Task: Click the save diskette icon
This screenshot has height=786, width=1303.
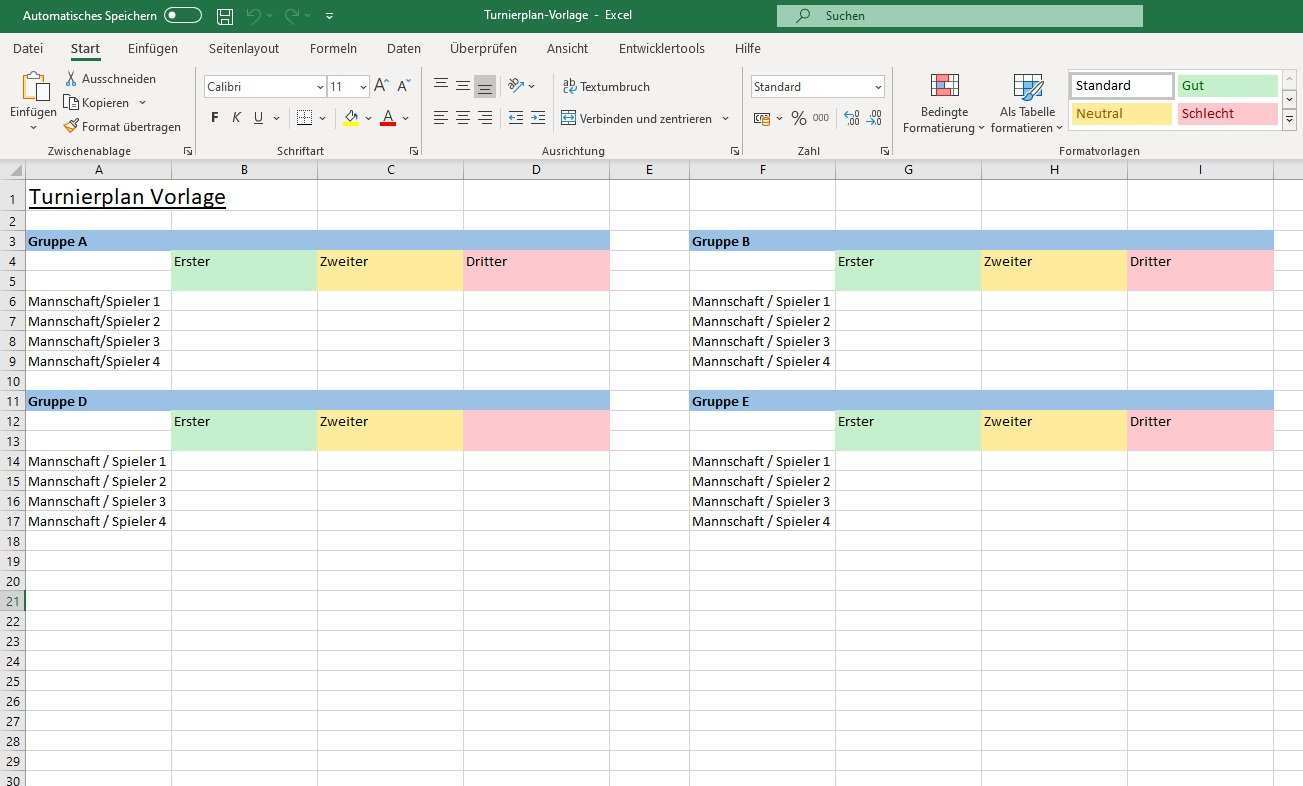Action: pos(225,16)
